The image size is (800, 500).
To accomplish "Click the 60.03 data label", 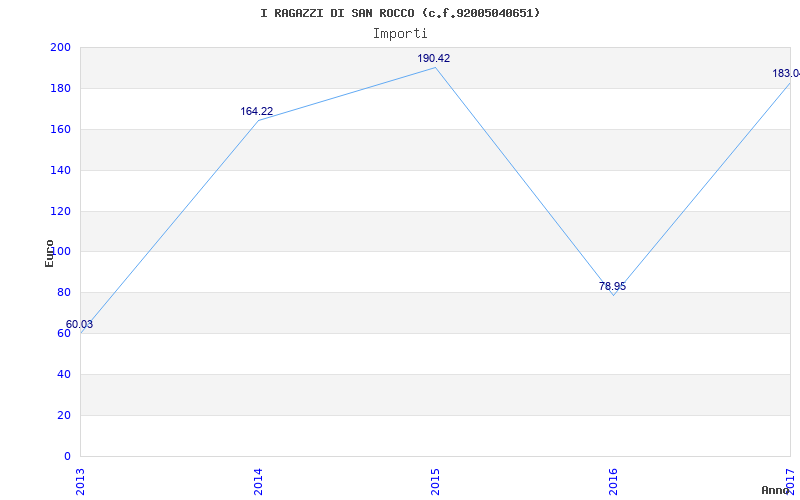I will [79, 324].
